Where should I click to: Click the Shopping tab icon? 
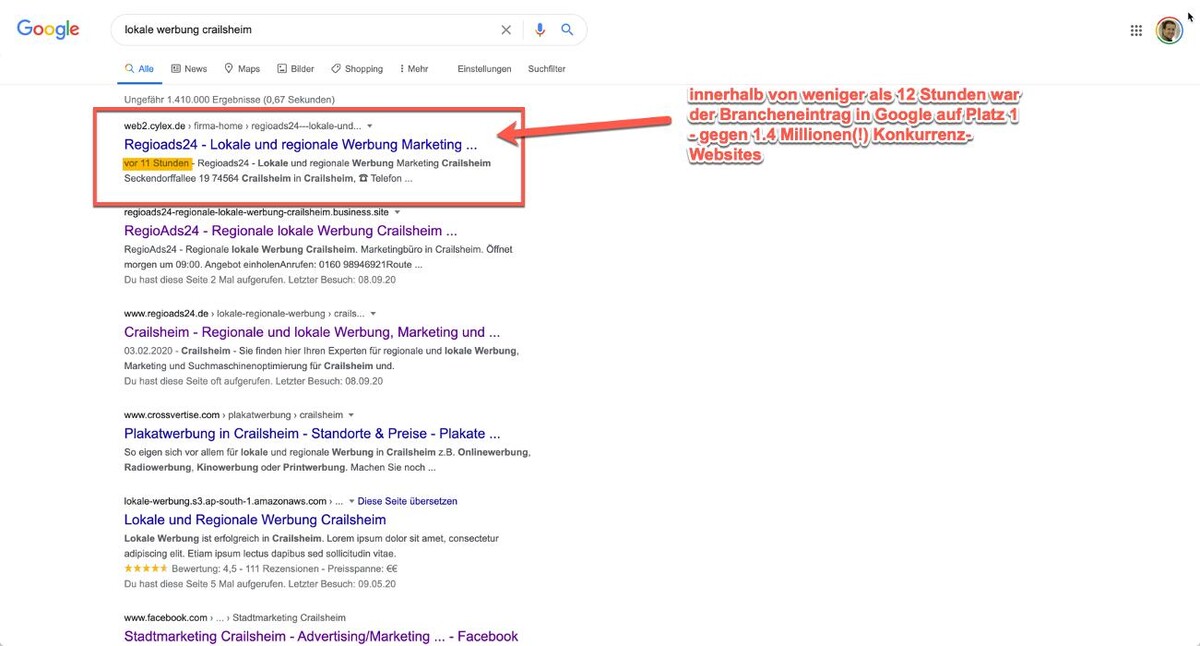tap(335, 68)
